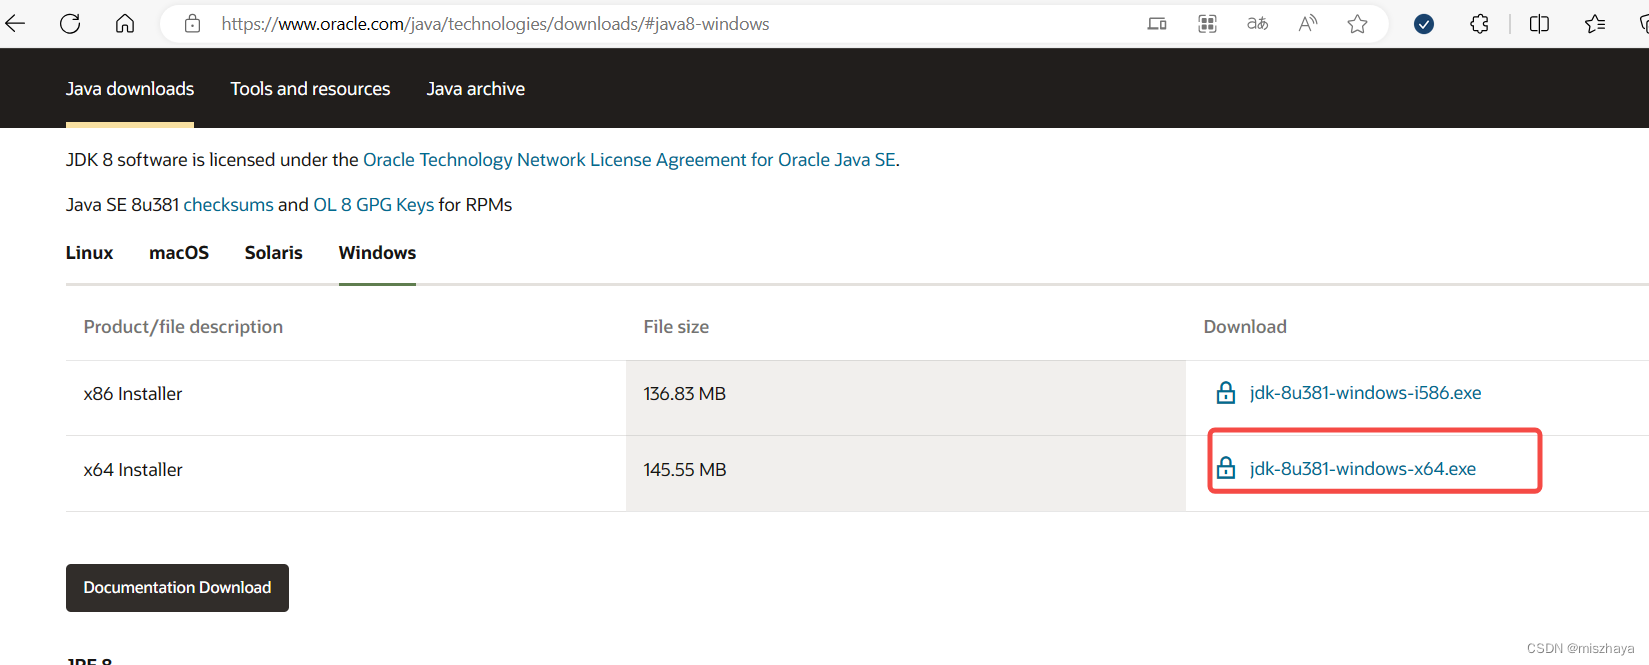Open the Java archive tab
This screenshot has width=1649, height=665.
tap(476, 89)
